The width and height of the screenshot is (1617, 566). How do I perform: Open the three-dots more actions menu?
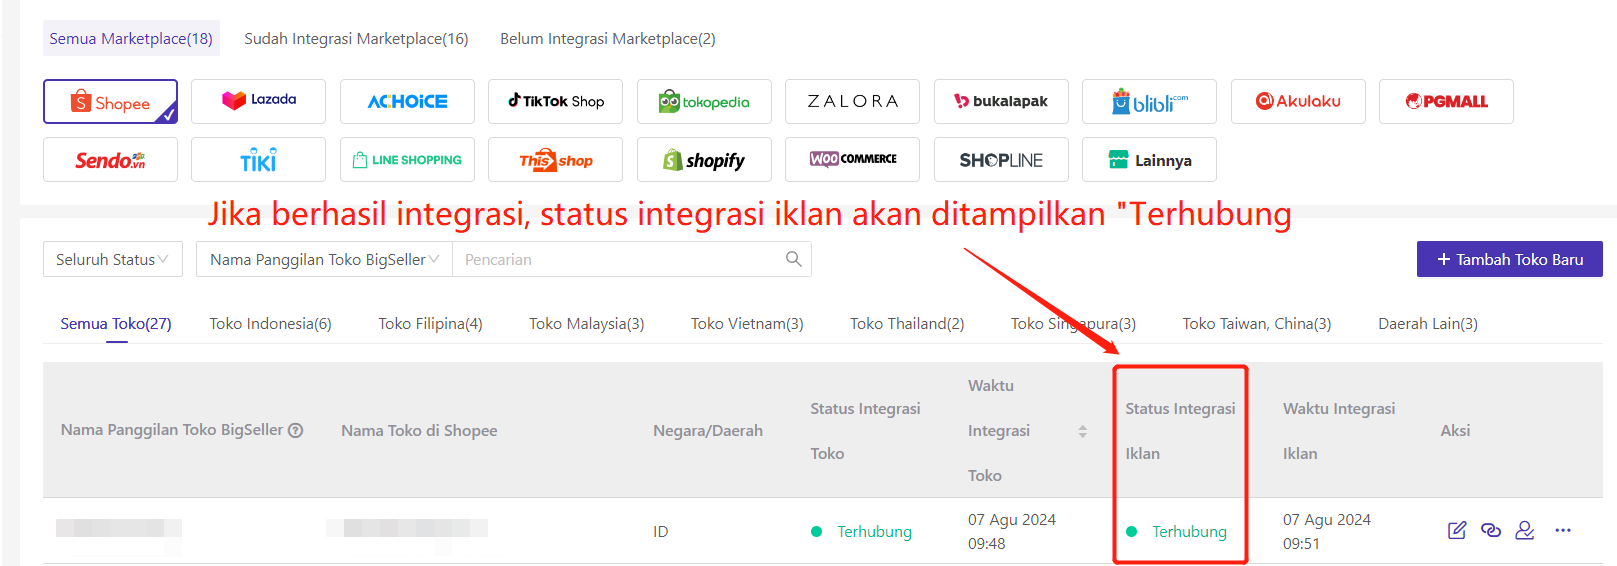(x=1563, y=530)
